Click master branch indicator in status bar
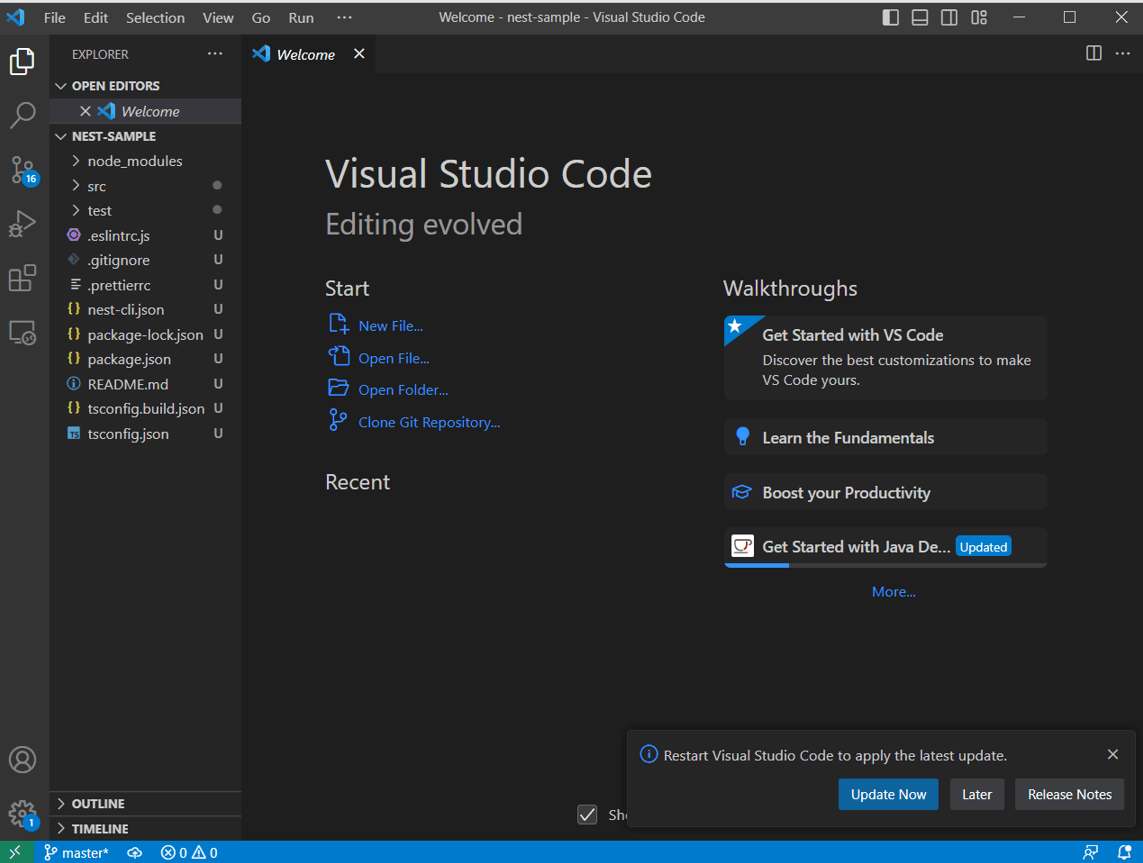The height and width of the screenshot is (863, 1143). click(x=76, y=852)
